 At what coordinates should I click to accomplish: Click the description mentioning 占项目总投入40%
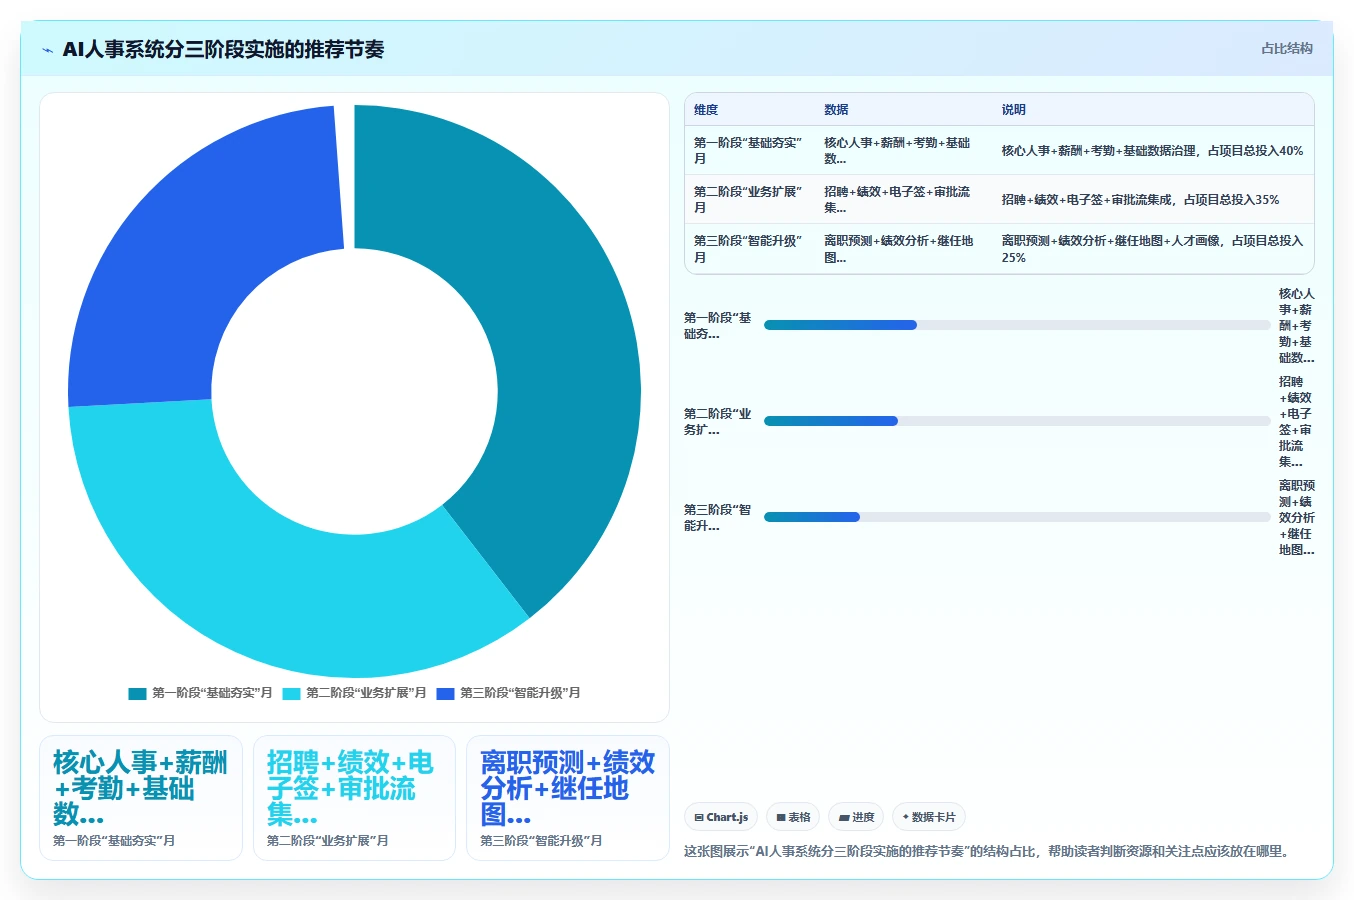[1152, 151]
